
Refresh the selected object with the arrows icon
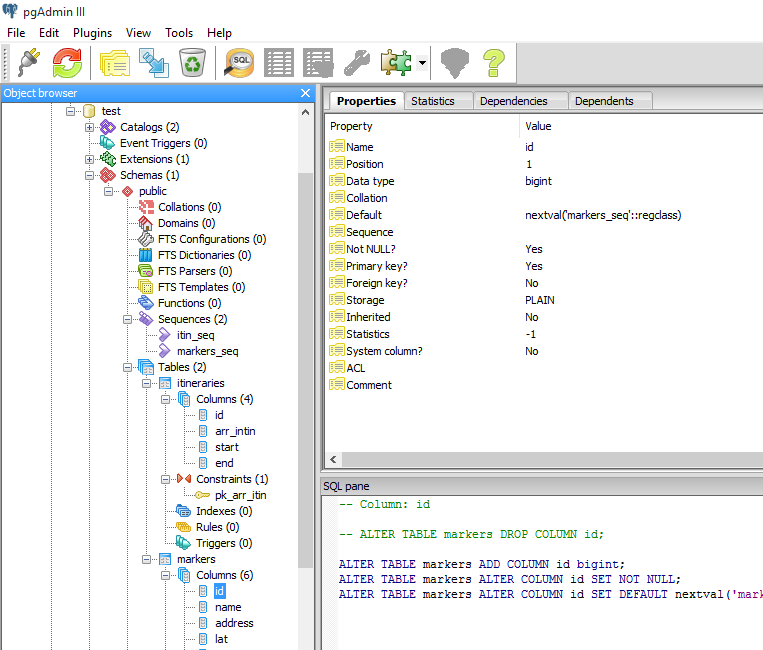pos(67,63)
